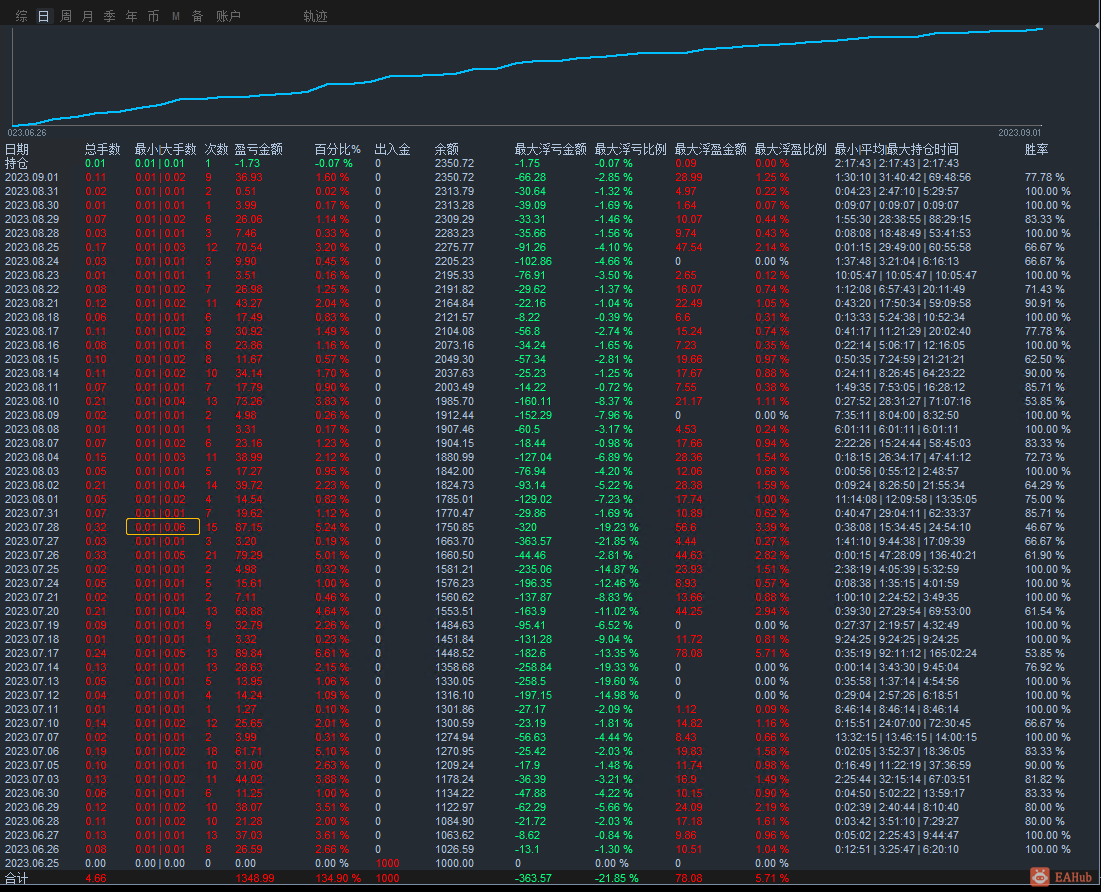This screenshot has width=1101, height=892.
Task: Switch to the 综 summary tab
Action: (22, 16)
